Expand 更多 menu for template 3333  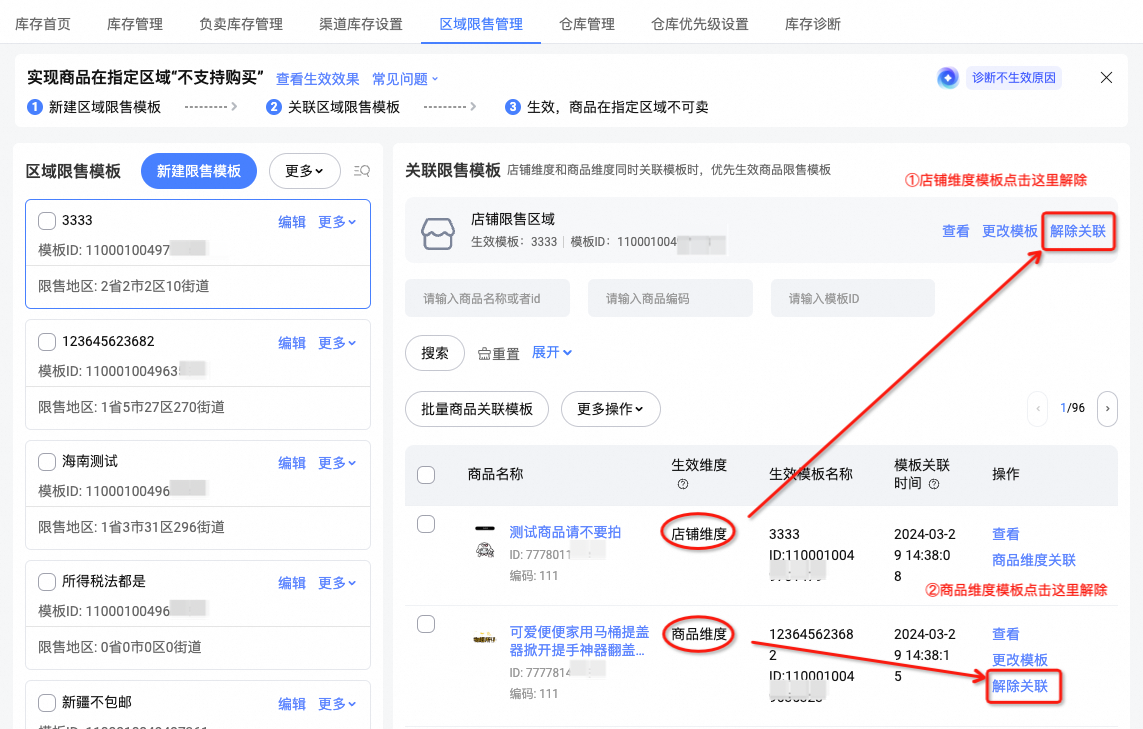pyautogui.click(x=337, y=222)
